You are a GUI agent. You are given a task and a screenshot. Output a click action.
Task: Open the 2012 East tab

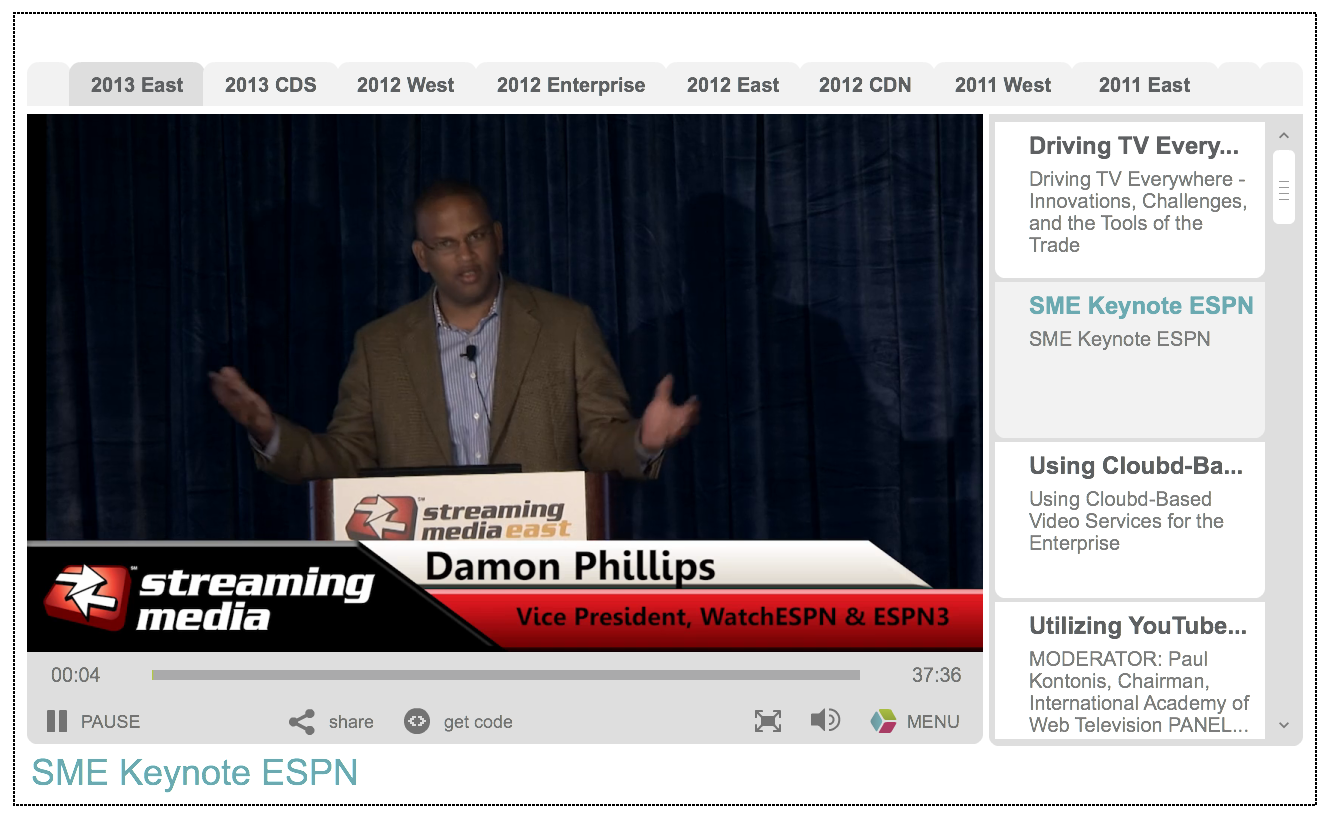(733, 85)
